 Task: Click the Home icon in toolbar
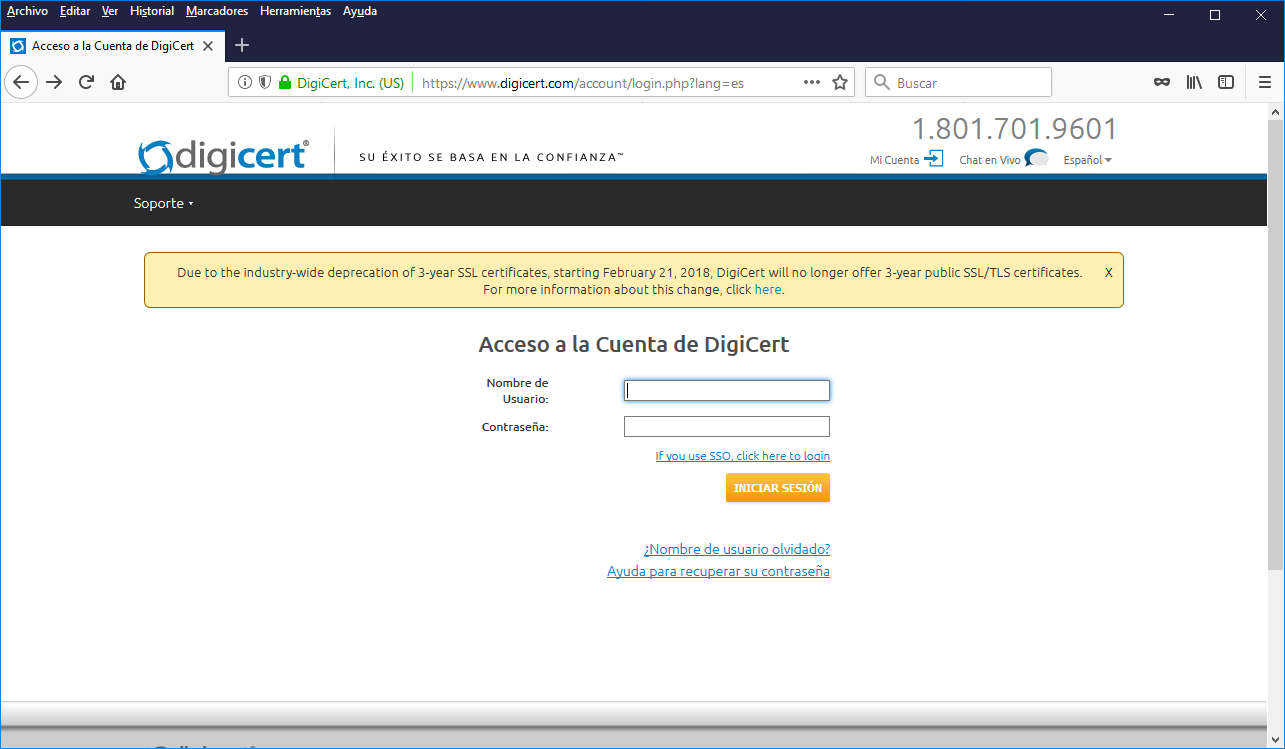click(x=118, y=83)
